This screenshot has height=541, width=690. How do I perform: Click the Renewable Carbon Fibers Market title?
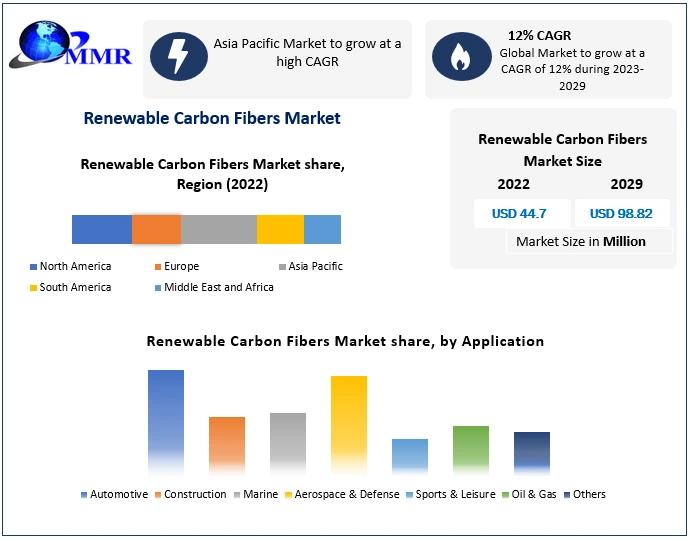point(212,118)
